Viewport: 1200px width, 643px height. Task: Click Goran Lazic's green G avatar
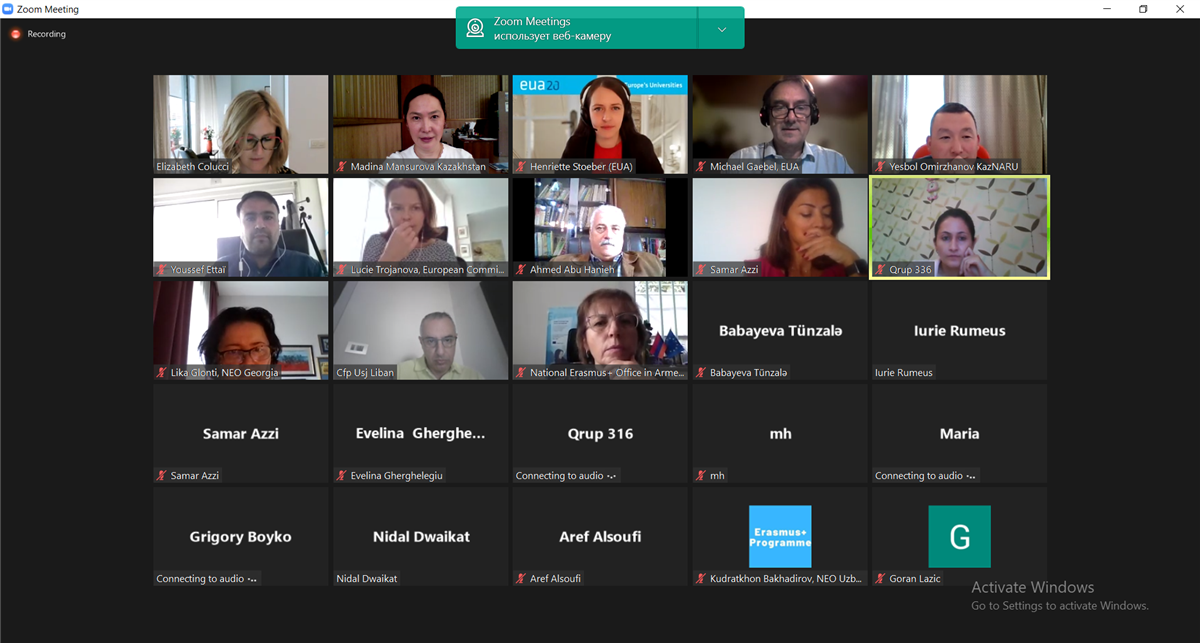click(x=960, y=537)
